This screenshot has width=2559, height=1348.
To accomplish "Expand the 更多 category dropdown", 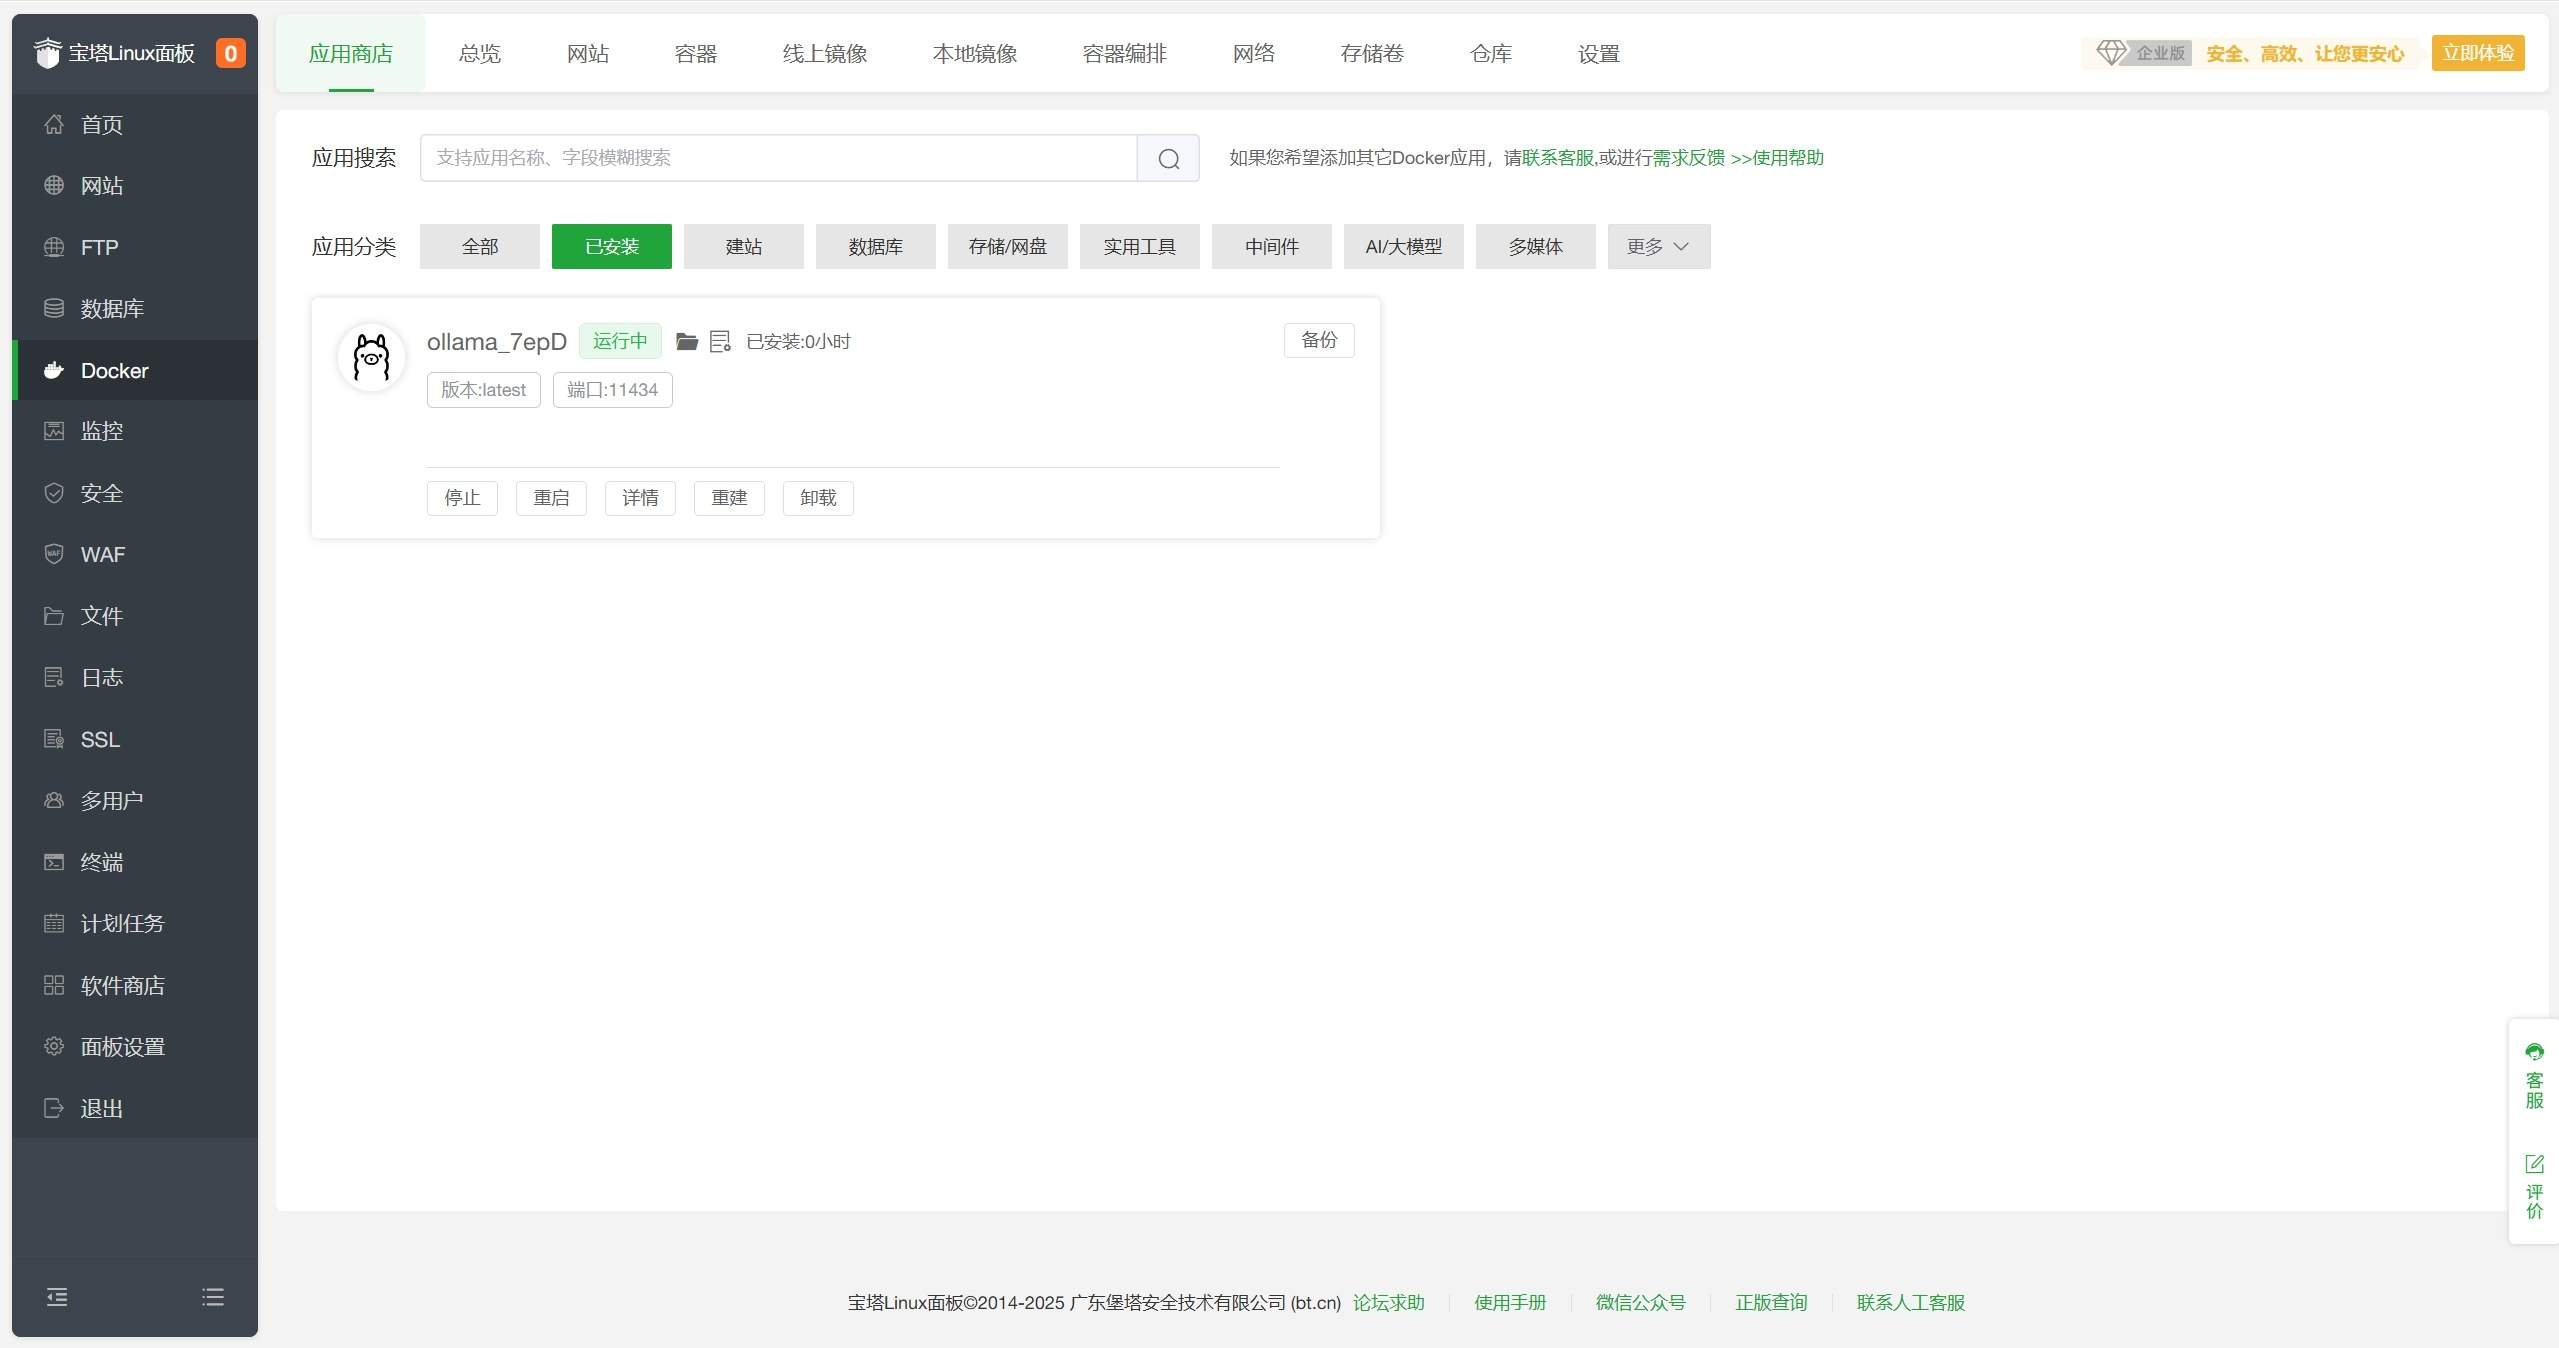I will (1658, 247).
